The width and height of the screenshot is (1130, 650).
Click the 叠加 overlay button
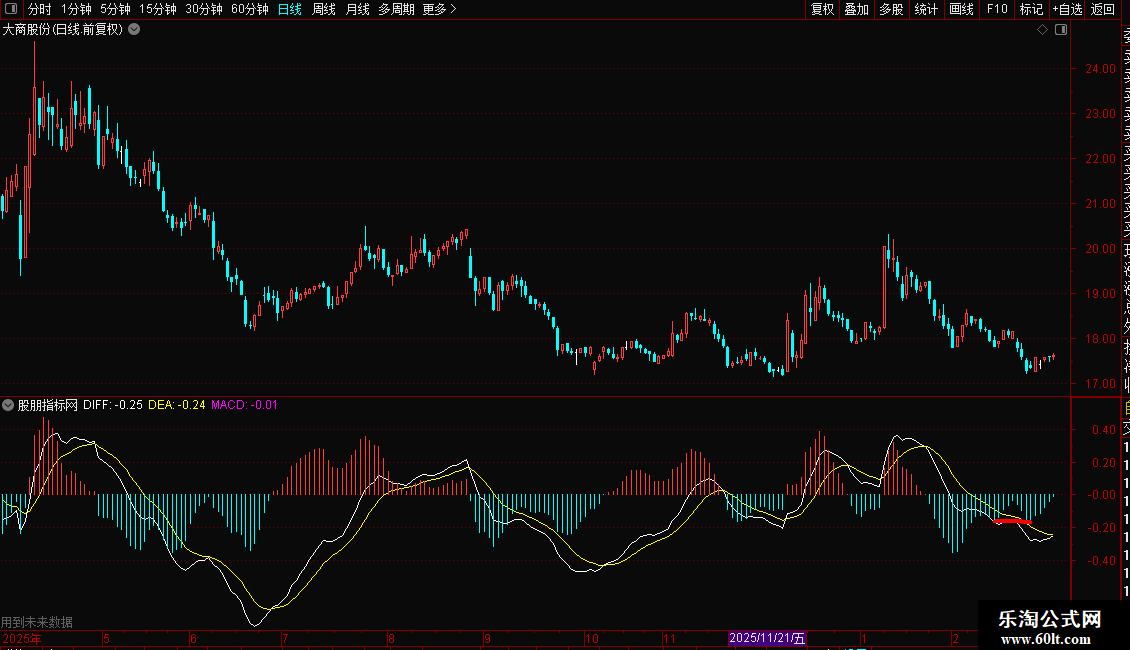tap(857, 9)
